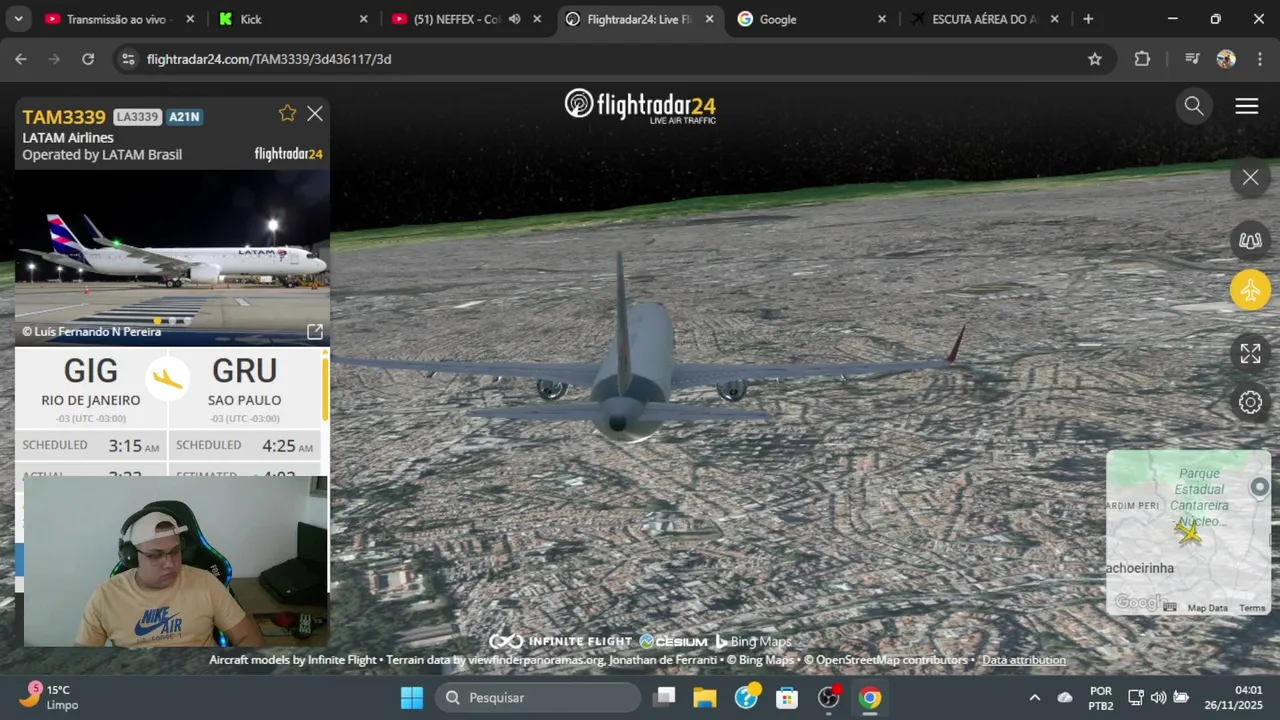Viewport: 1280px width, 720px height.
Task: View site information icon in address bar
Action: 127,59
